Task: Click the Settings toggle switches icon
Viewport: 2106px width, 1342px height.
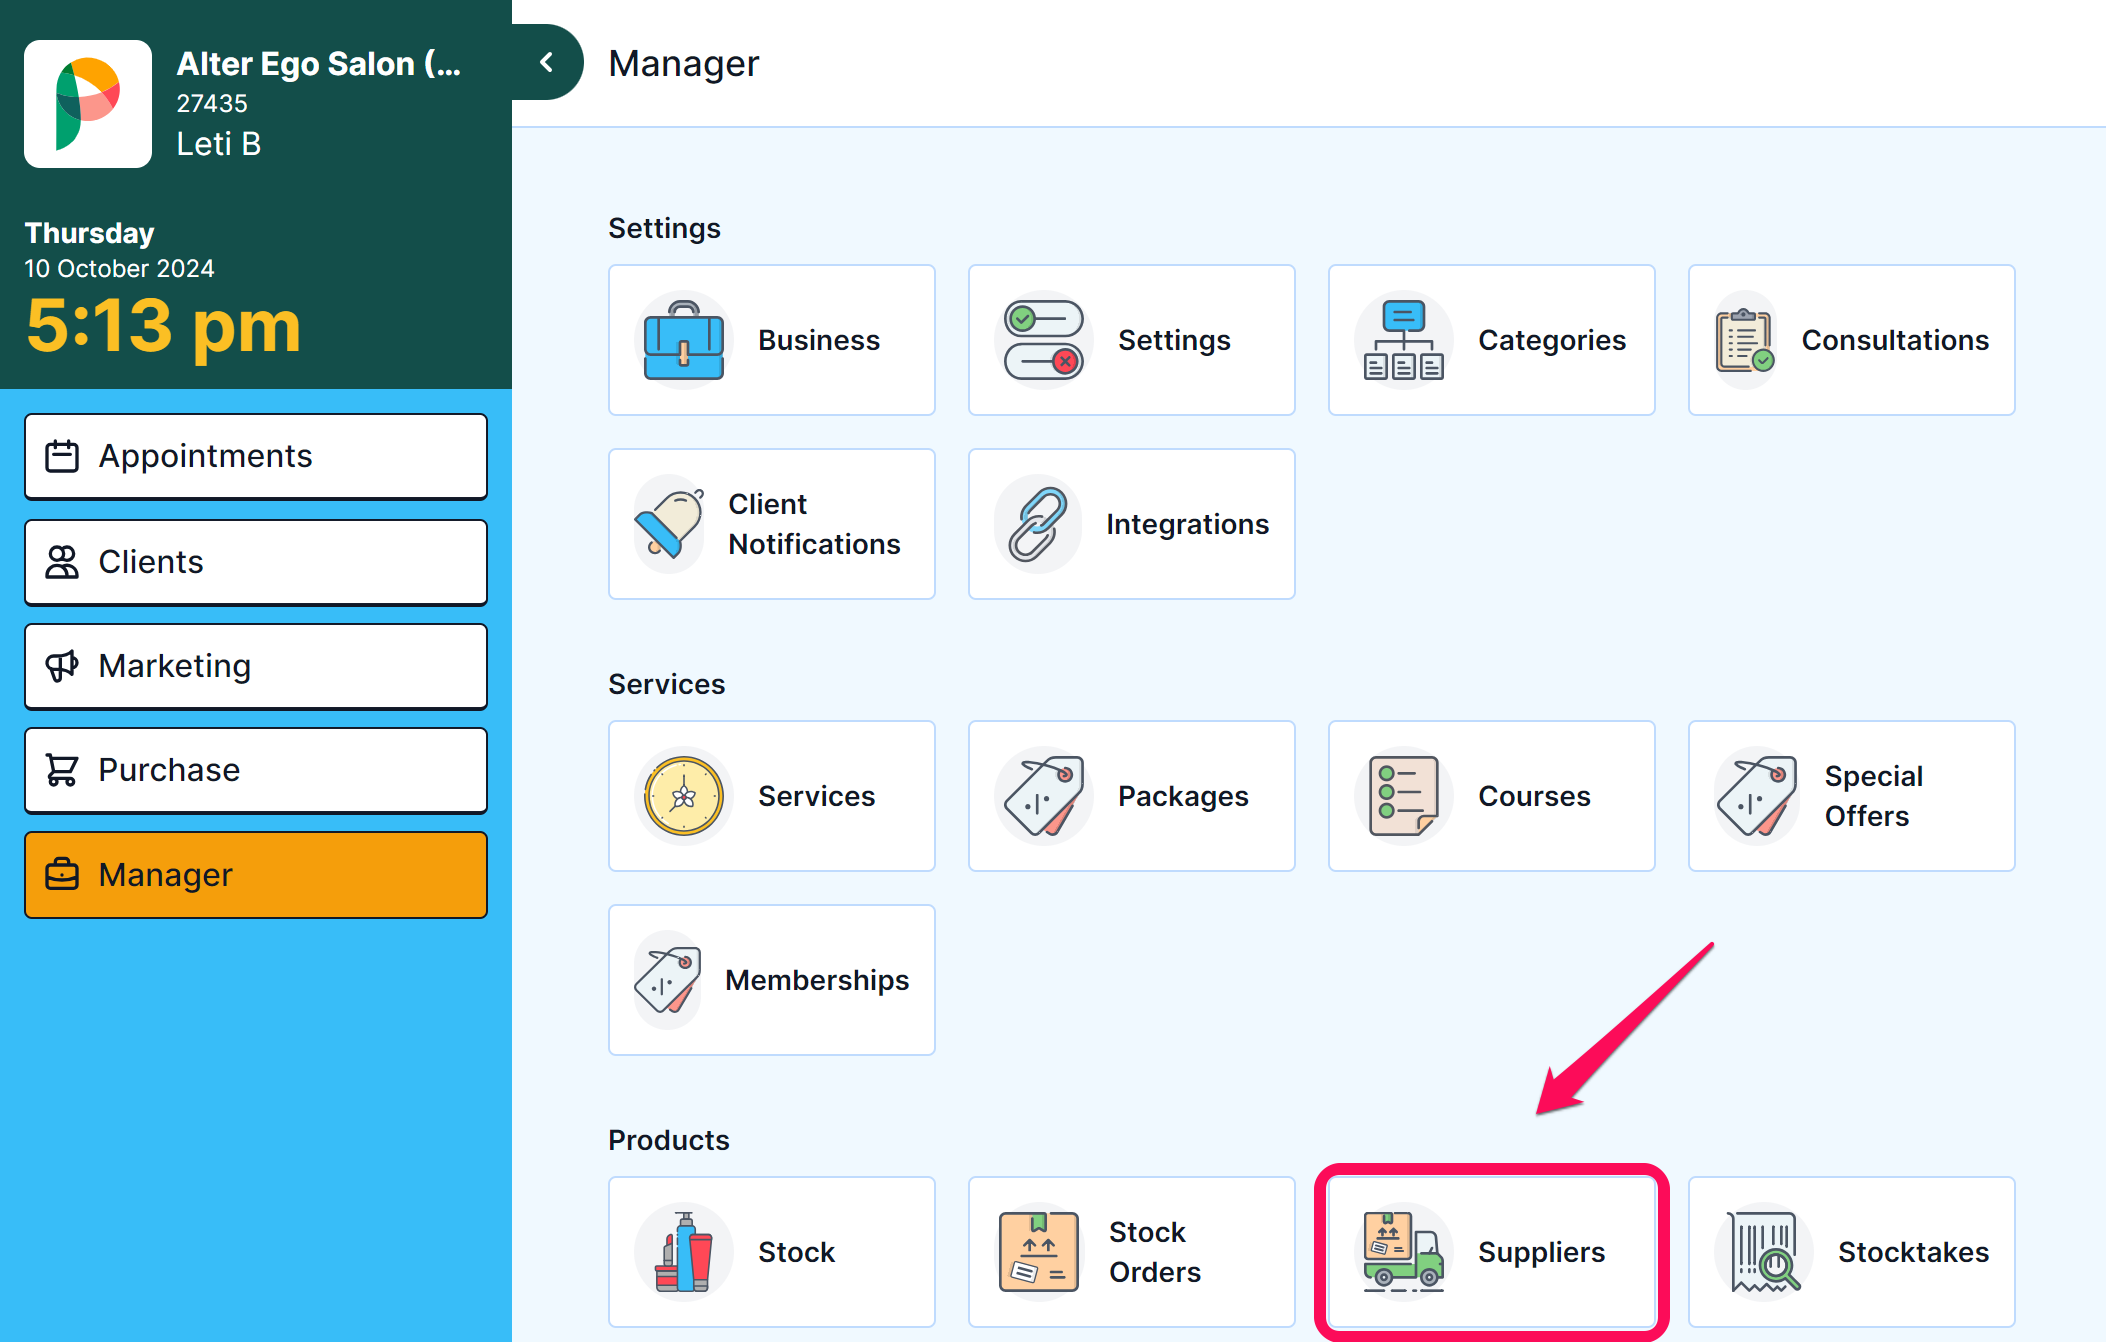Action: 1044,340
